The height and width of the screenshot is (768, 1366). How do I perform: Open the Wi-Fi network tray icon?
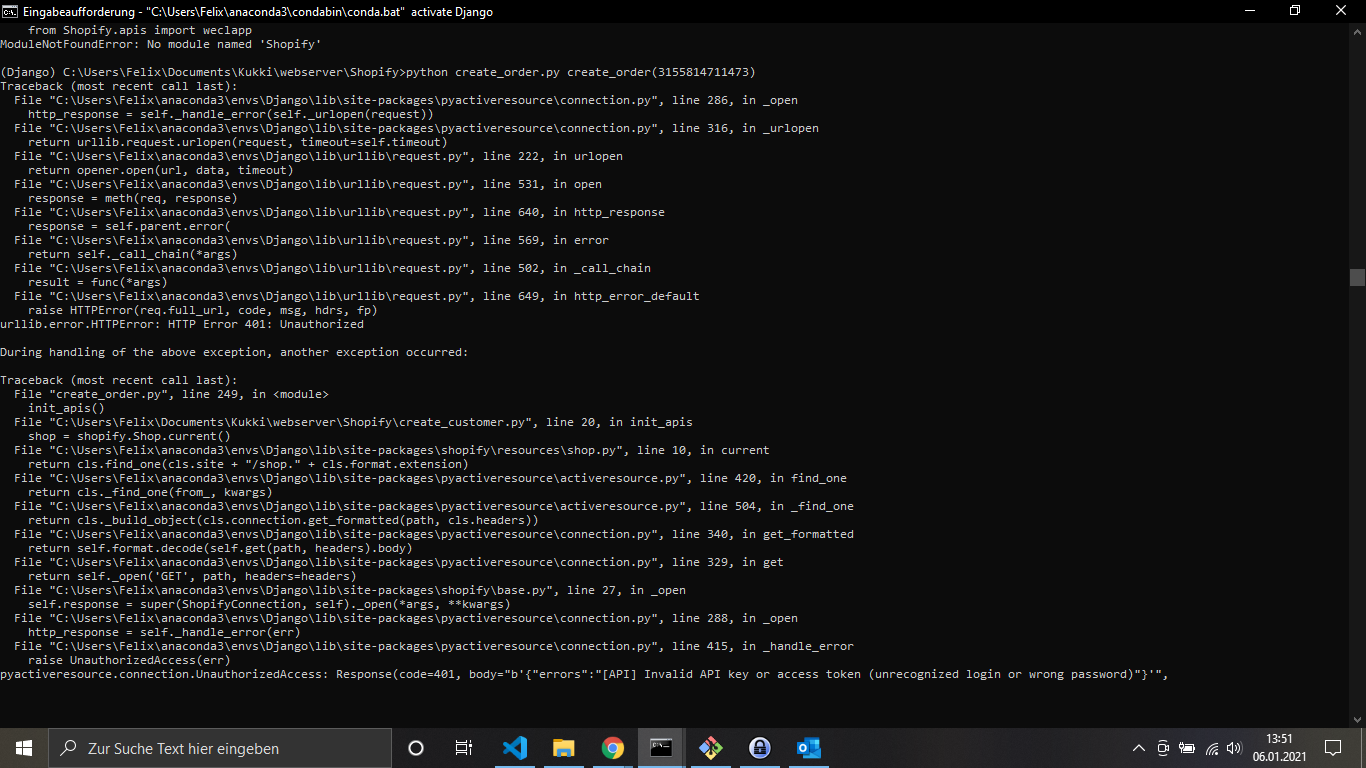pos(1211,748)
